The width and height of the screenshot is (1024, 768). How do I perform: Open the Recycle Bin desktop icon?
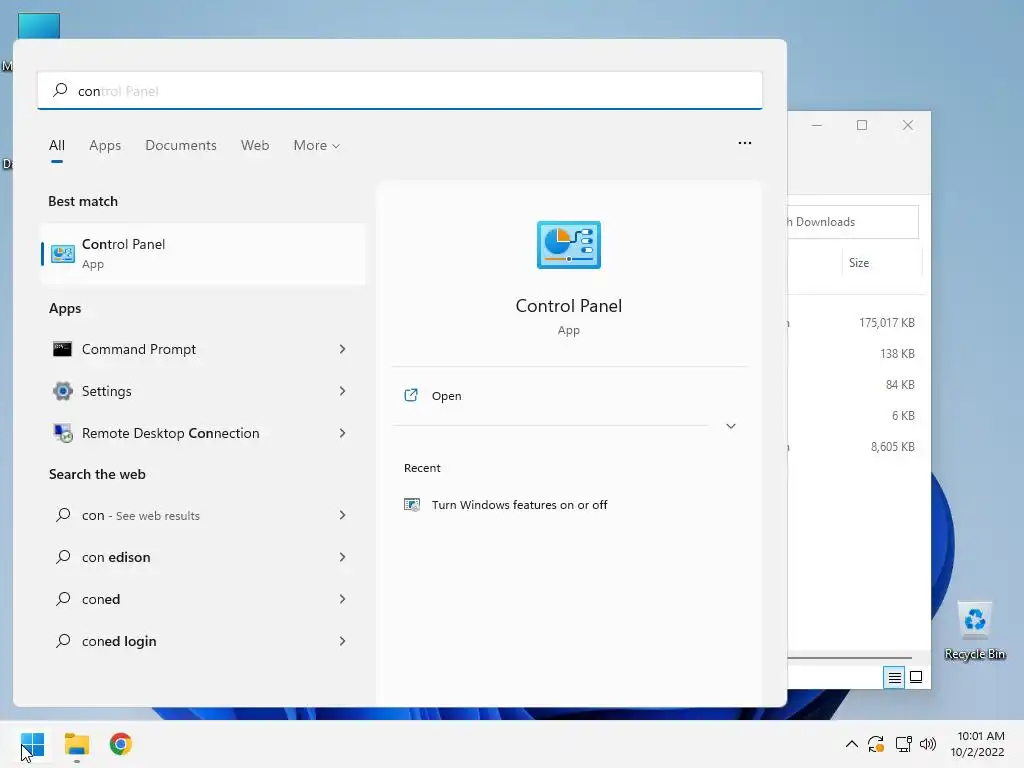[x=974, y=631]
